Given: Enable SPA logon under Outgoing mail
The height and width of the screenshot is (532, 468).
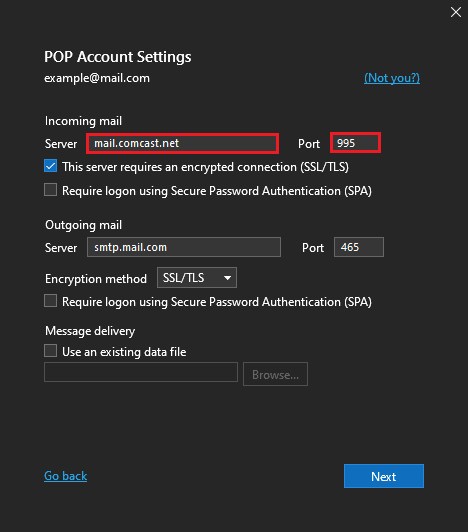Looking at the screenshot, I should pos(51,301).
